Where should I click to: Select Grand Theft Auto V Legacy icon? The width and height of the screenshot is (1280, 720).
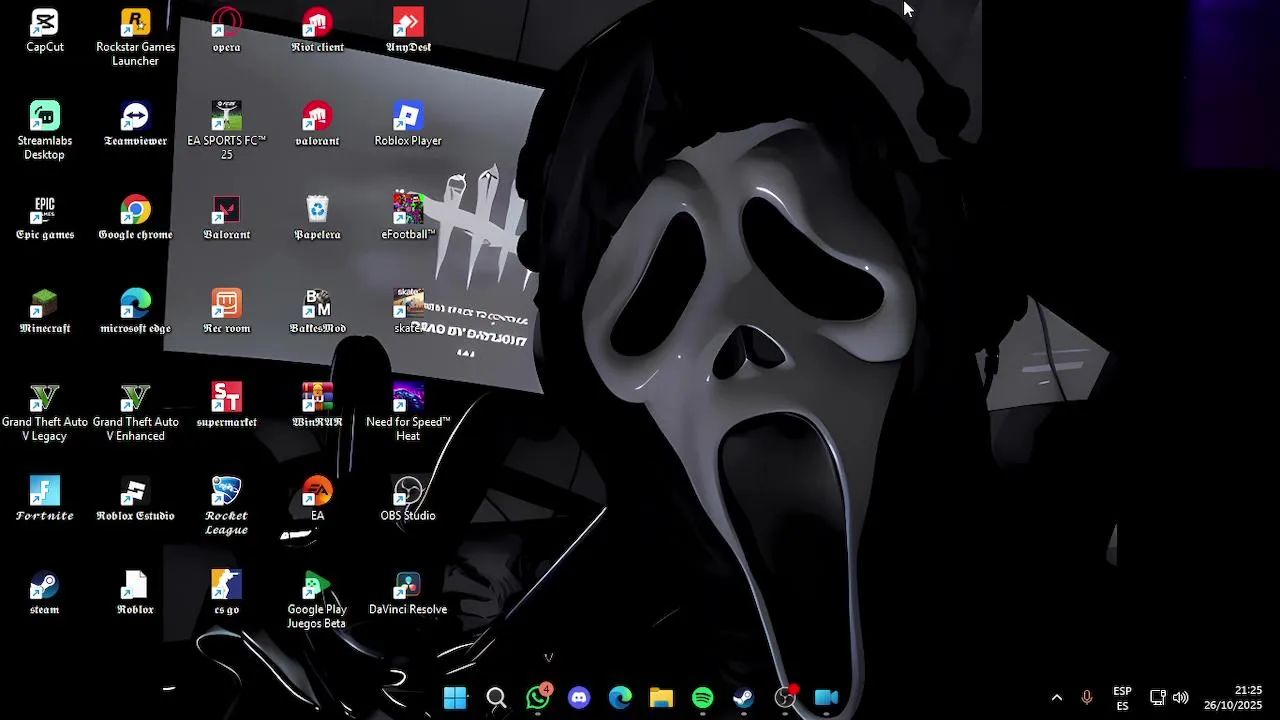click(44, 413)
